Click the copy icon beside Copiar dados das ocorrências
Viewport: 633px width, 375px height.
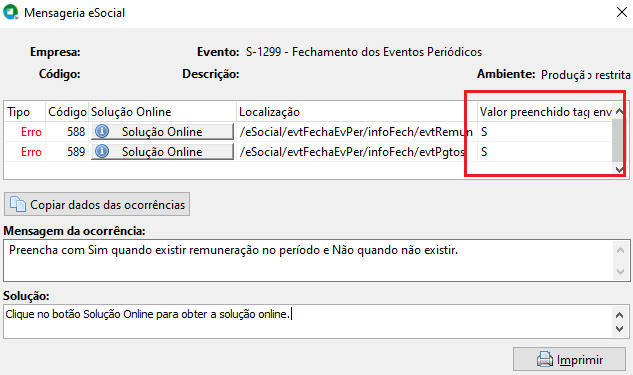pos(18,204)
